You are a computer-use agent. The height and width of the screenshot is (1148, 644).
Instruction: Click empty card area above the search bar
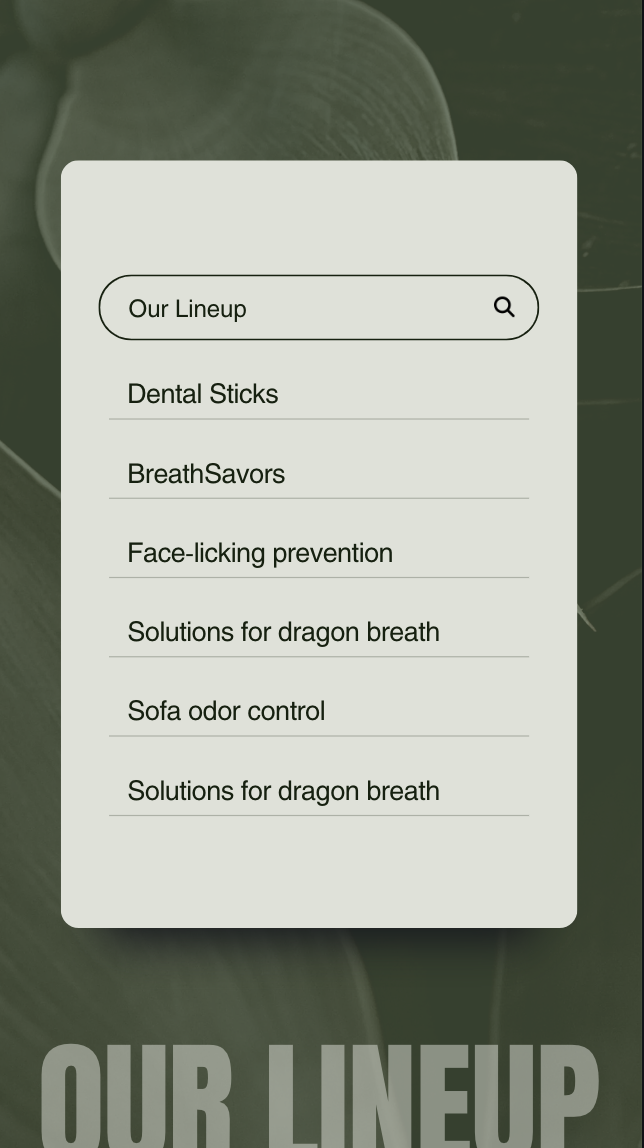(x=318, y=215)
